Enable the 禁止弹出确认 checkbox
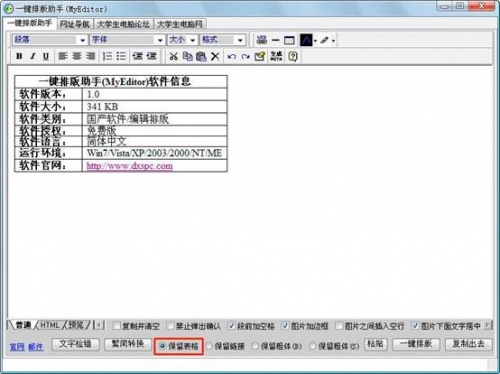This screenshot has height=374, width=500. 170,325
